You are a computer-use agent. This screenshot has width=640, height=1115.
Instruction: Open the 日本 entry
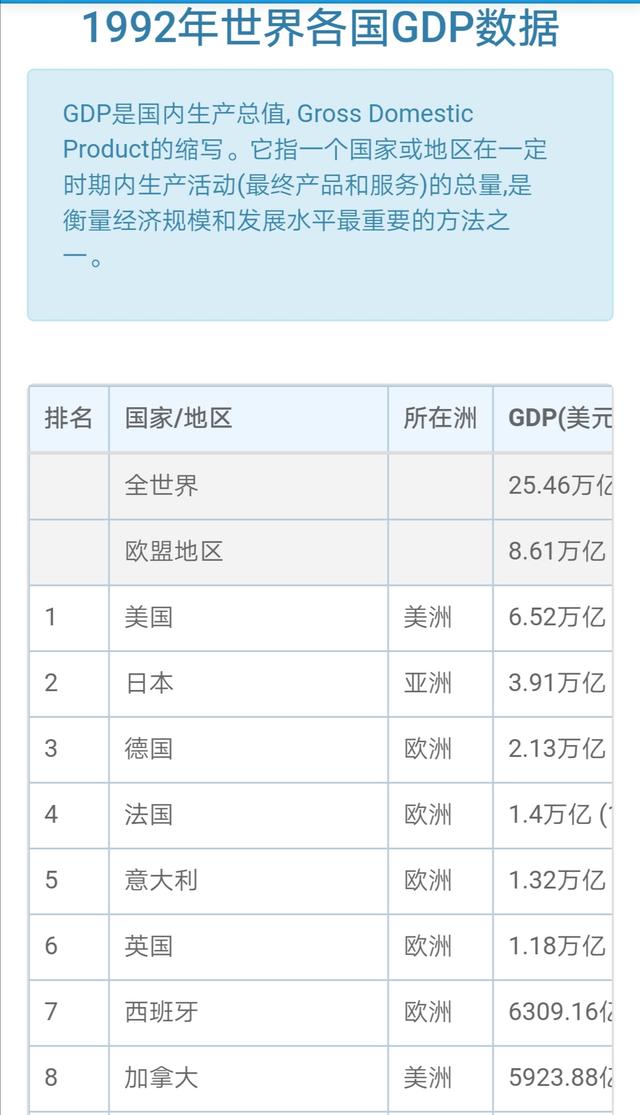149,683
